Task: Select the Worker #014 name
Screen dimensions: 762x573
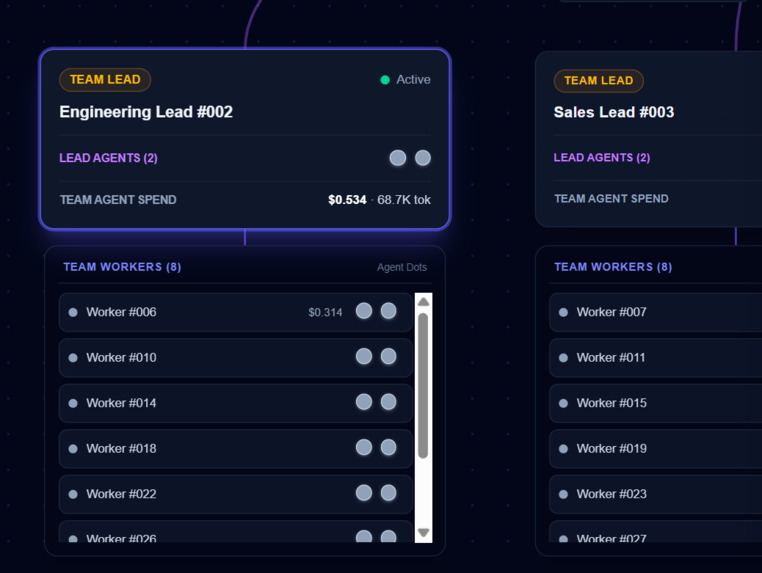Action: pyautogui.click(x=121, y=403)
